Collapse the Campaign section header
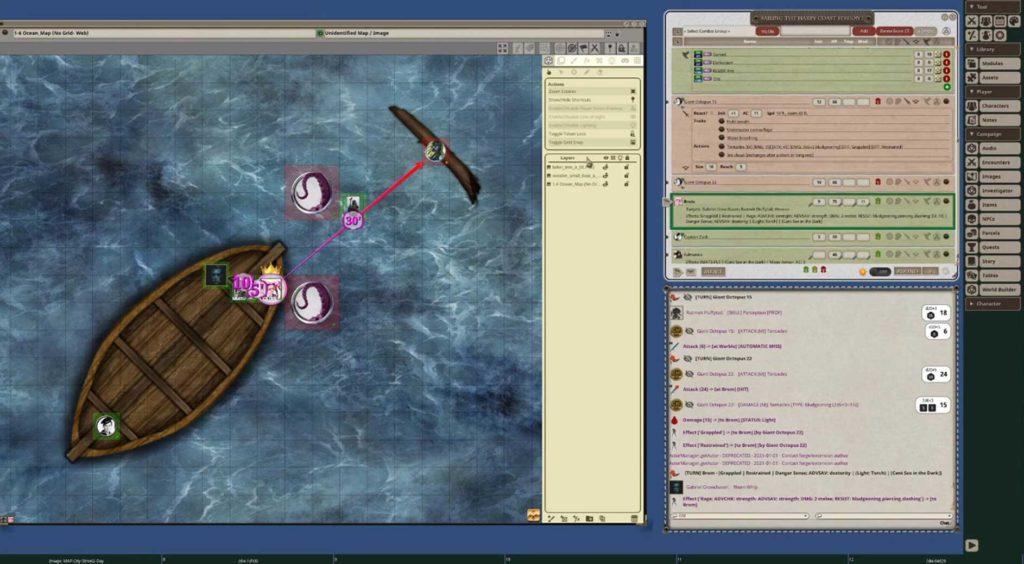1024x564 pixels. tap(993, 134)
